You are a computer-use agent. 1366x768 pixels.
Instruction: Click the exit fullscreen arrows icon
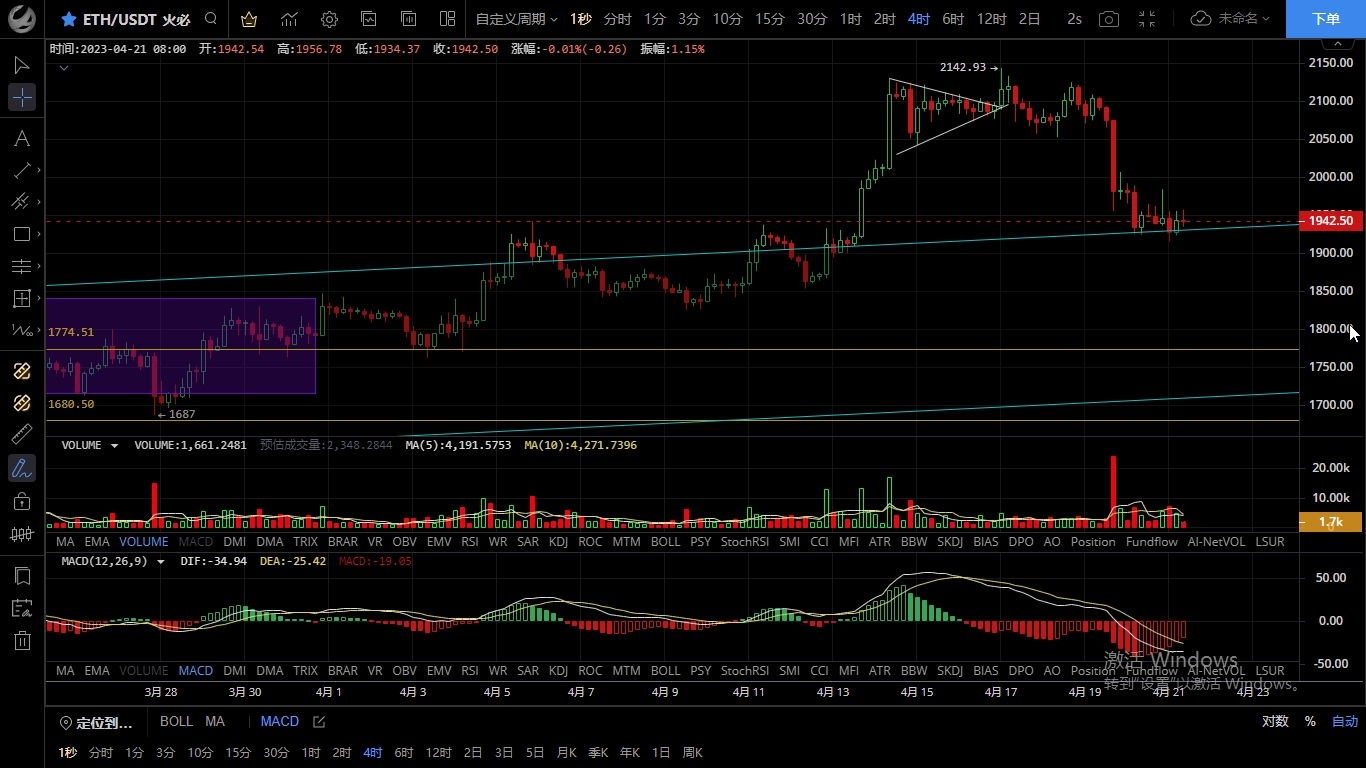pos(1147,19)
